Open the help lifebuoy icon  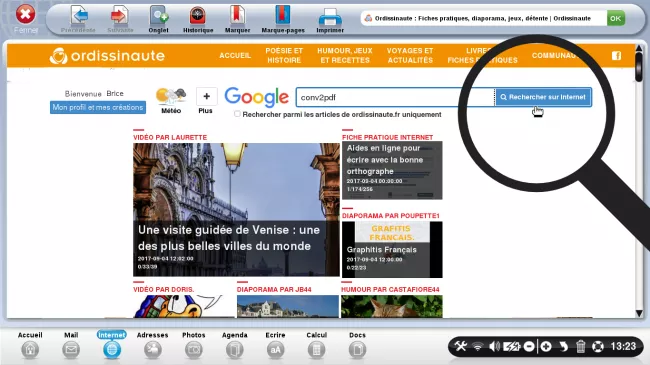[598, 346]
